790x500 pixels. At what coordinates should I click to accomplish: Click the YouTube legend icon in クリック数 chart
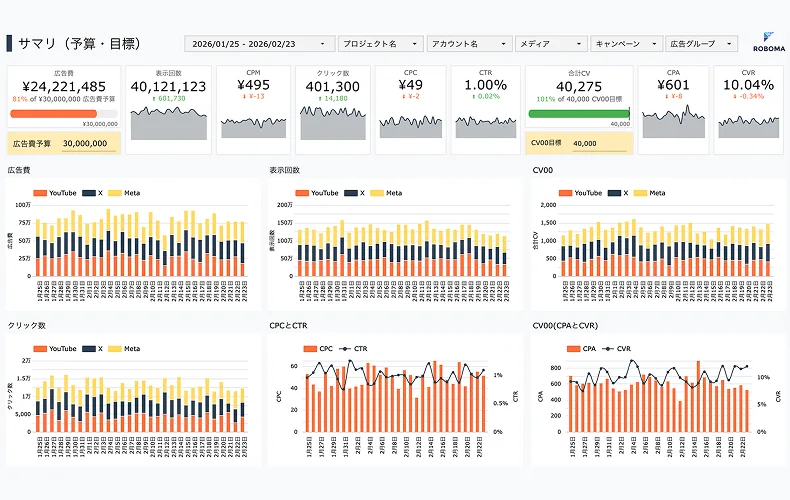pos(40,348)
